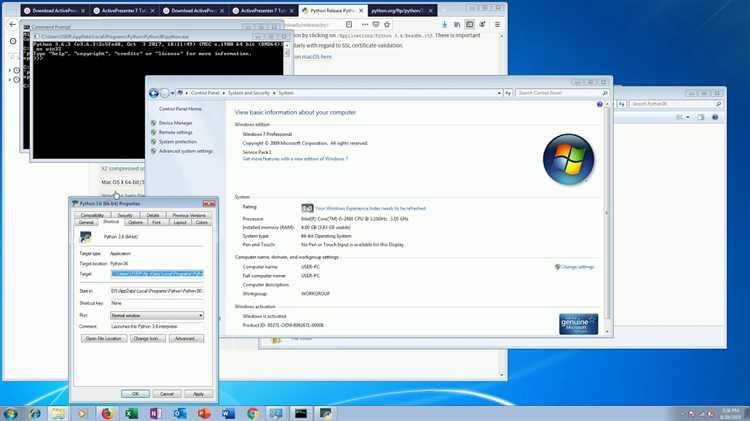The width and height of the screenshot is (750, 421).
Task: Click the Start in field
Action: pyautogui.click(x=157, y=291)
